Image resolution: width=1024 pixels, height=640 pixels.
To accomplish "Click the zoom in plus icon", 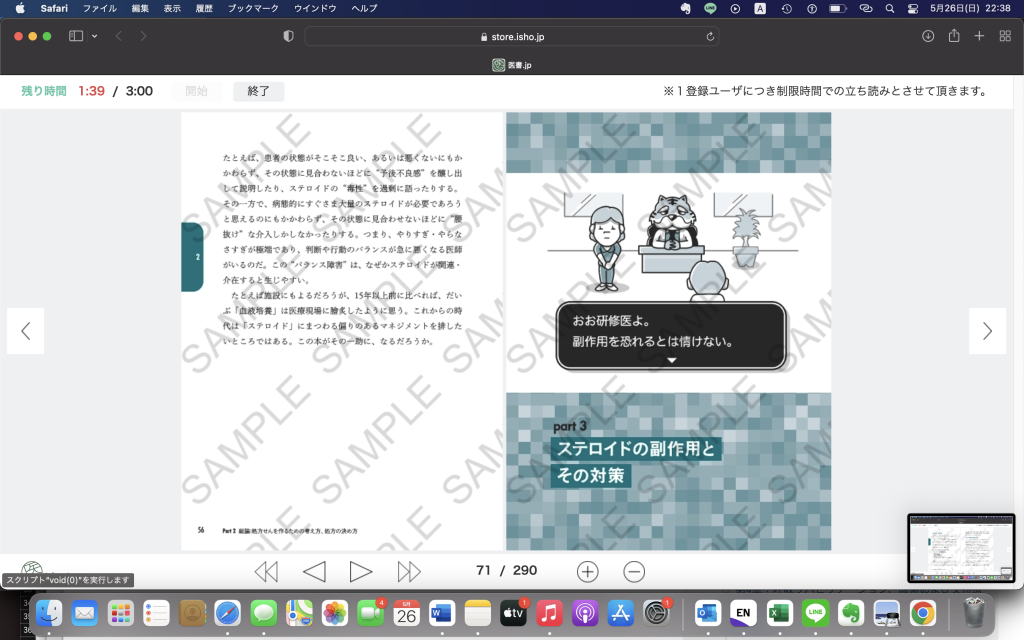I will point(588,571).
